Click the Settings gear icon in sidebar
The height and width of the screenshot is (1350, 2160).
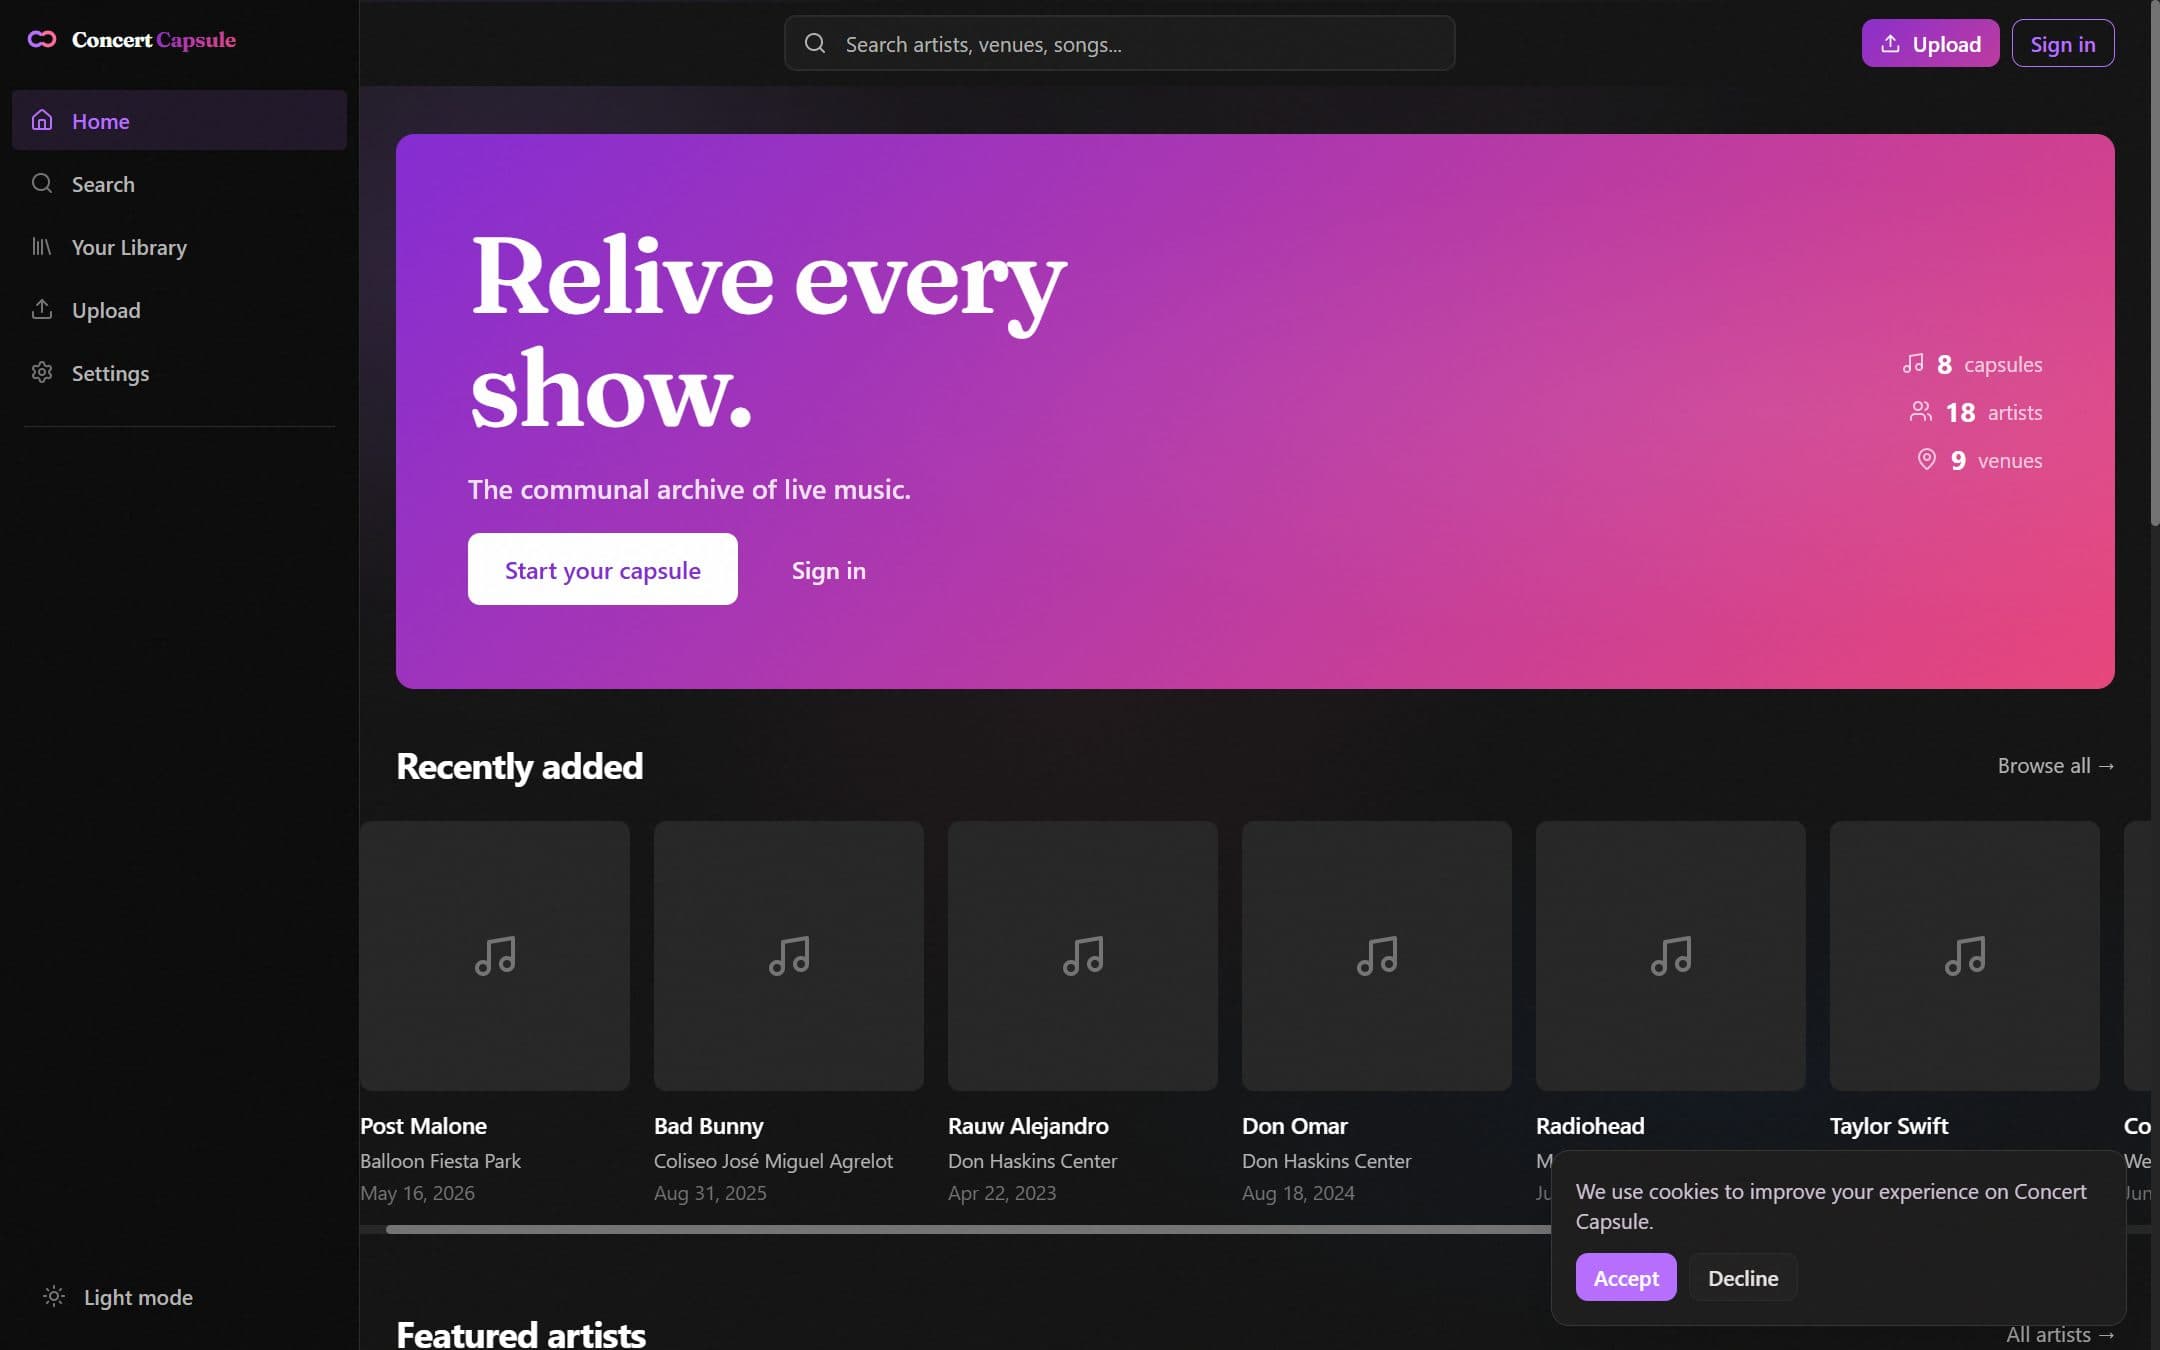coord(42,372)
